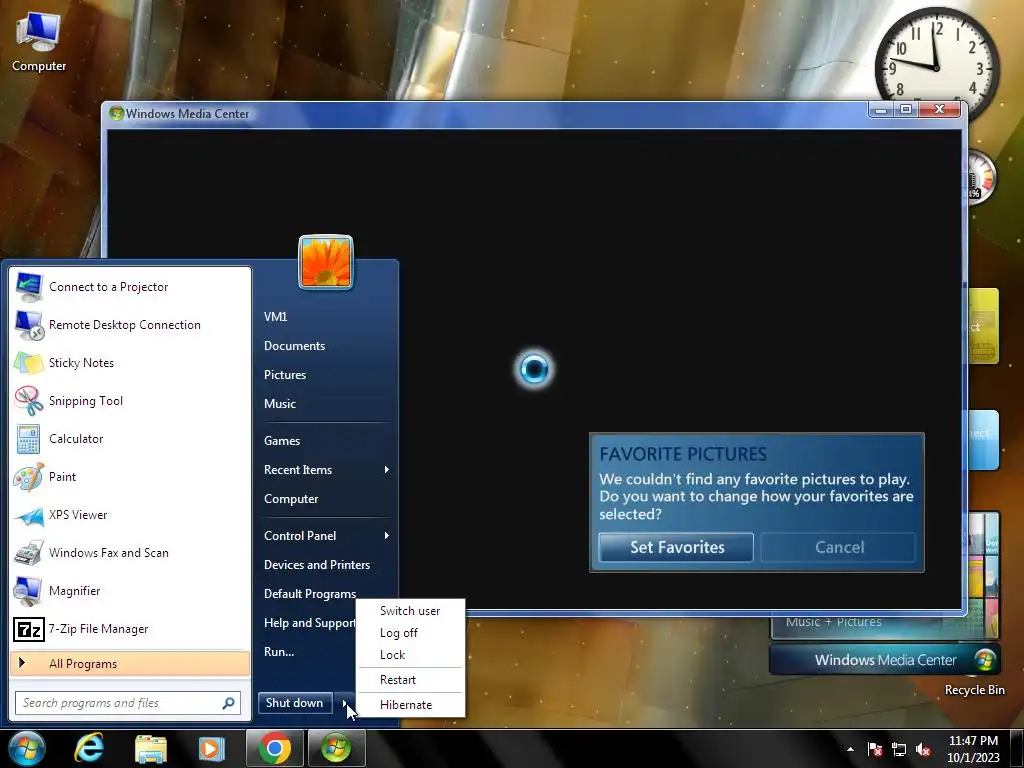The width and height of the screenshot is (1024, 768).
Task: Click the Windows Media Center title bar icon
Action: point(117,113)
